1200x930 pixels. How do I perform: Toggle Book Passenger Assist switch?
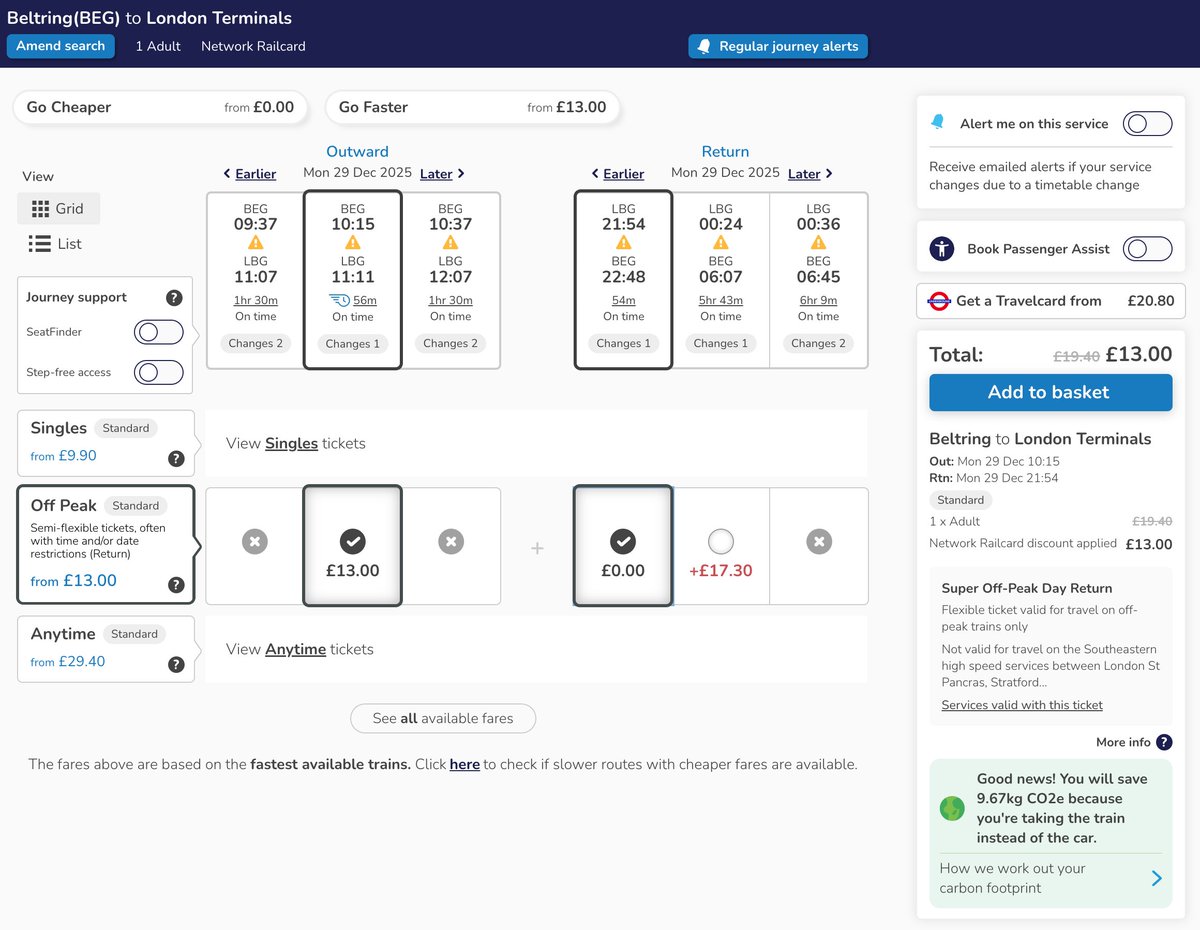1147,249
